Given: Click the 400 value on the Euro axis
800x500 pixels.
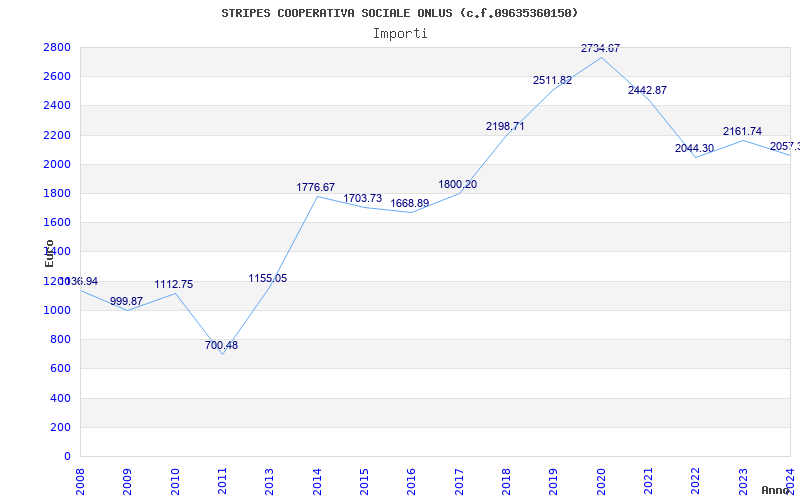Looking at the screenshot, I should (60, 398).
